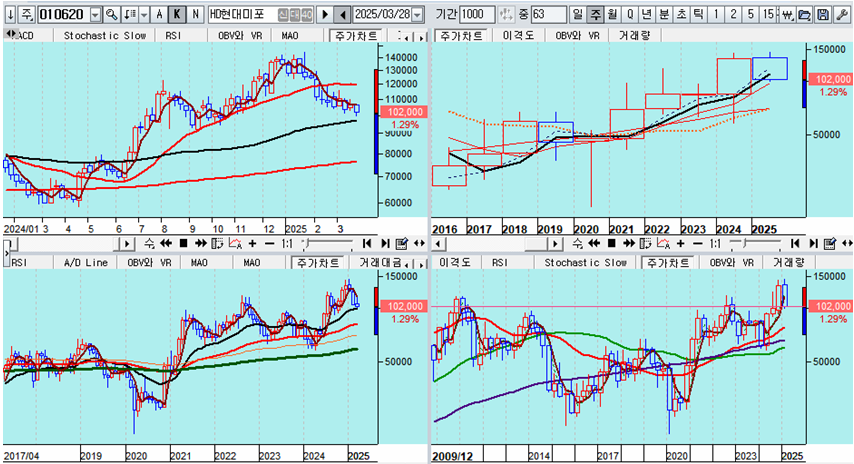The image size is (854, 464).
Task: Select the 일 daily period button
Action: [x=578, y=15]
